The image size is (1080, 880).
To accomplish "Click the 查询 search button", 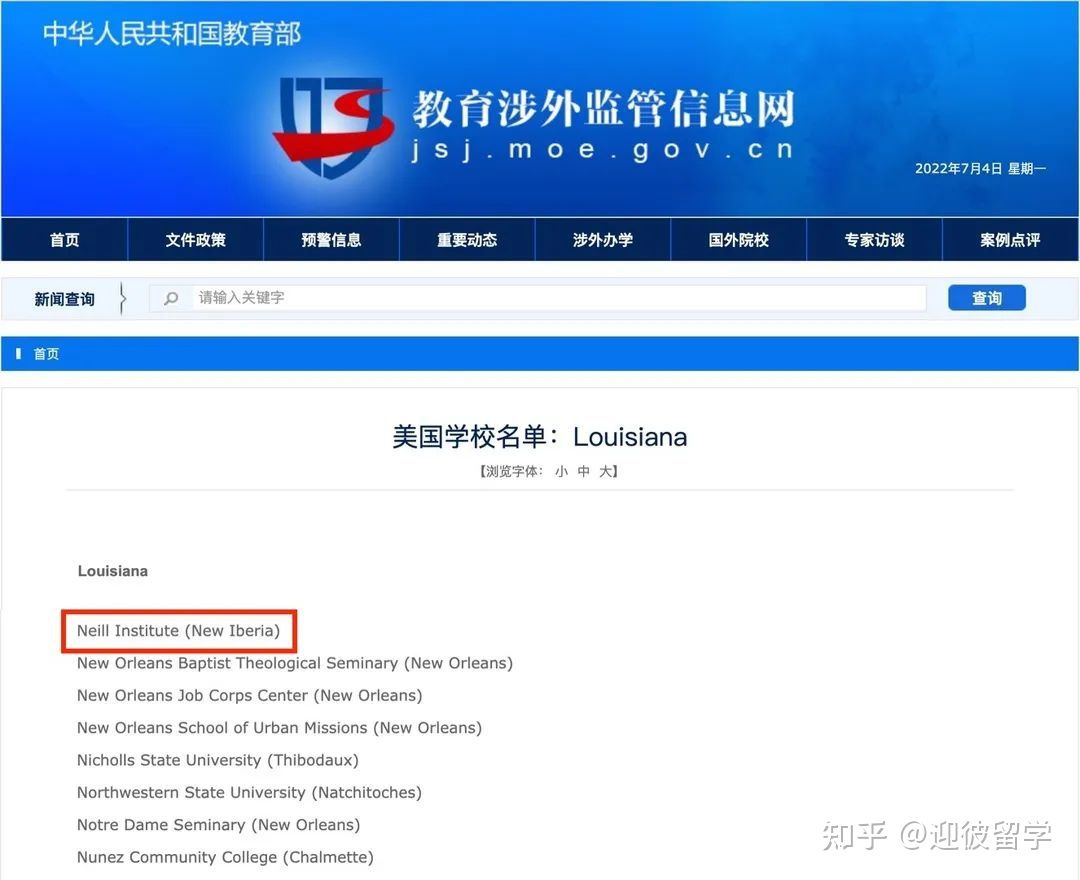I will click(986, 297).
